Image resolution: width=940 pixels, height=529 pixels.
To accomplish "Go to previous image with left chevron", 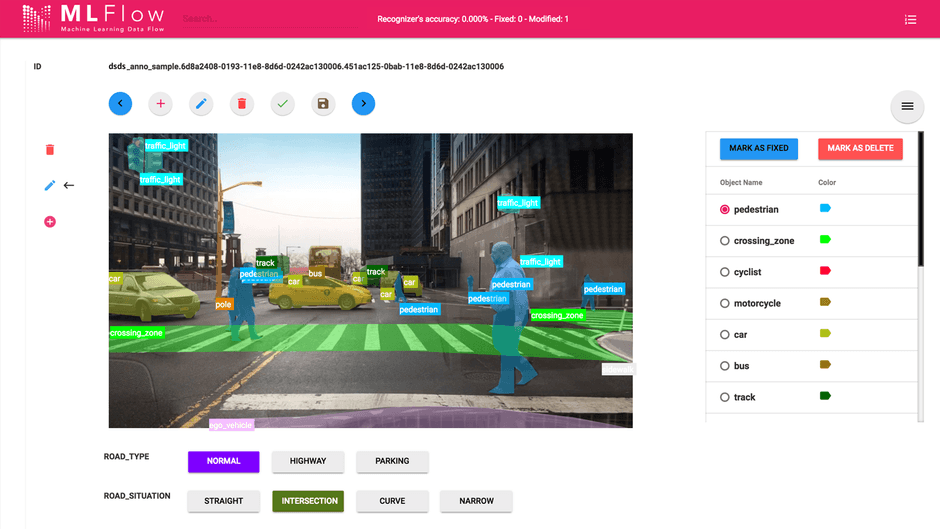I will coord(120,103).
